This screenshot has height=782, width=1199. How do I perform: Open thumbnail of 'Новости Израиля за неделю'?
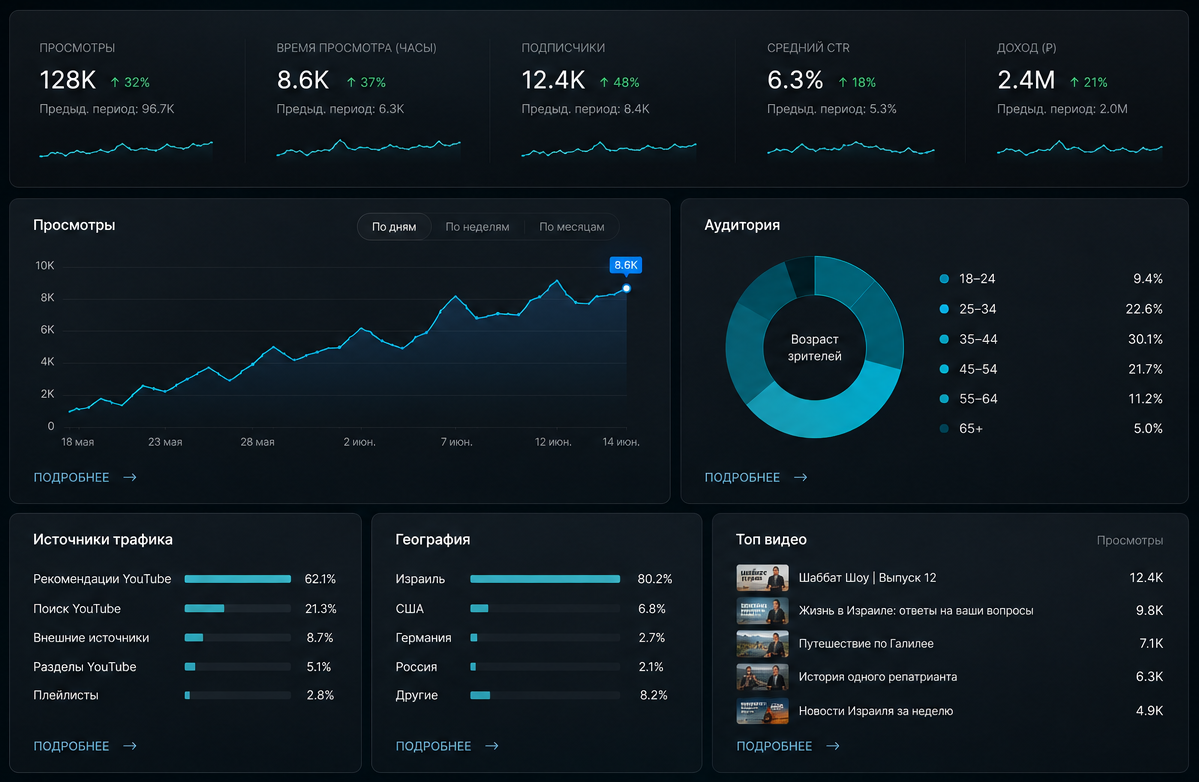tap(762, 710)
